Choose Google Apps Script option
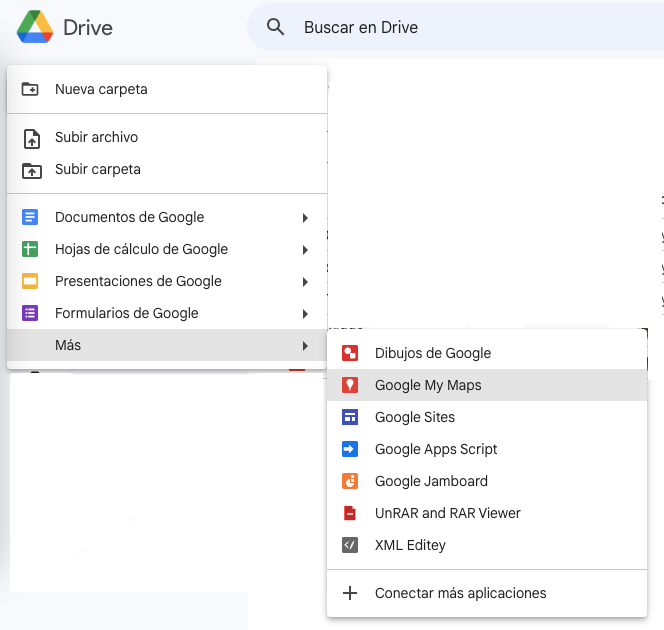This screenshot has width=664, height=630. coord(435,449)
